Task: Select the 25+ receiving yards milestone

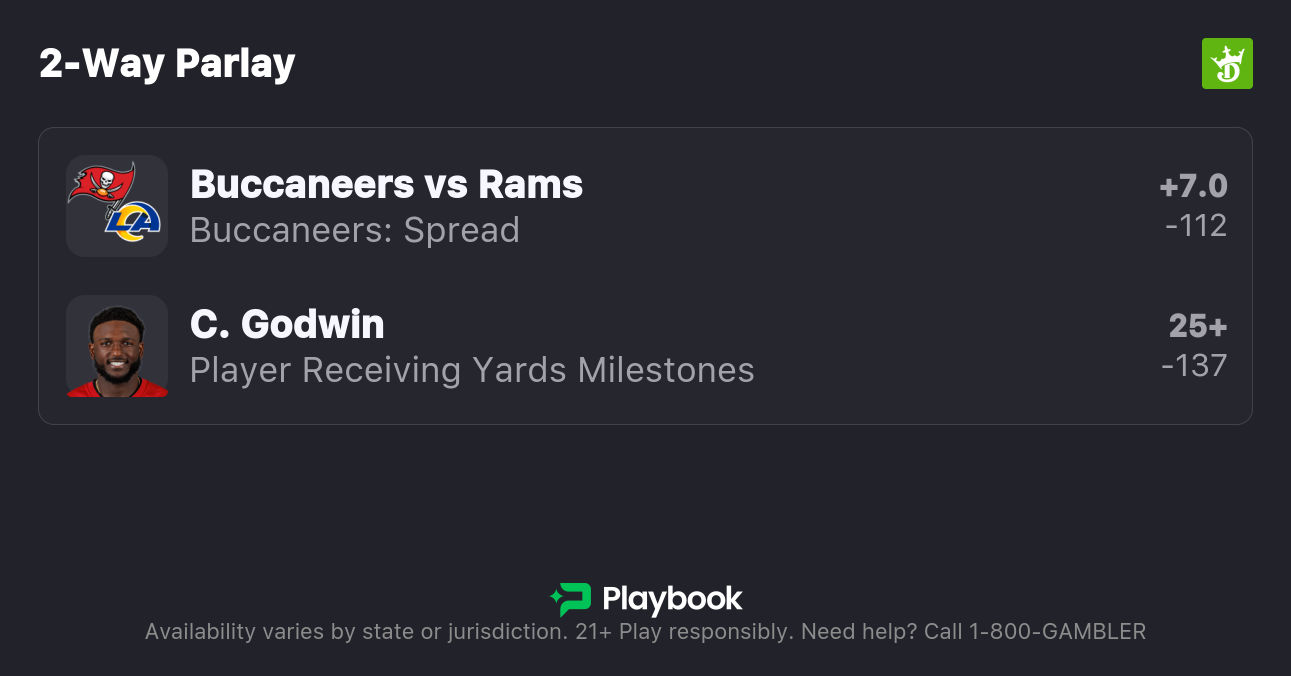Action: (1198, 326)
